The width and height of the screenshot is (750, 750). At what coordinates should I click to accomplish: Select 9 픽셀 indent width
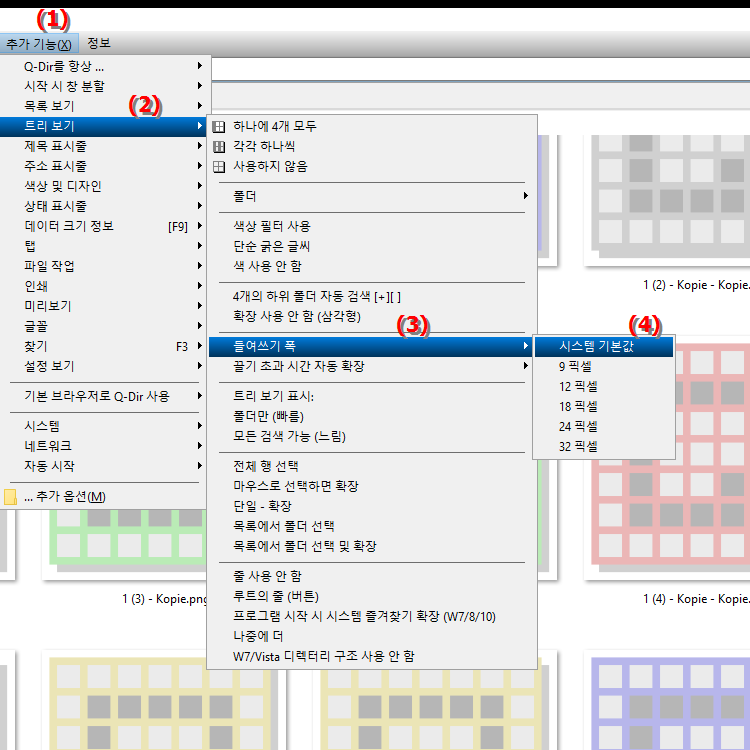604,367
